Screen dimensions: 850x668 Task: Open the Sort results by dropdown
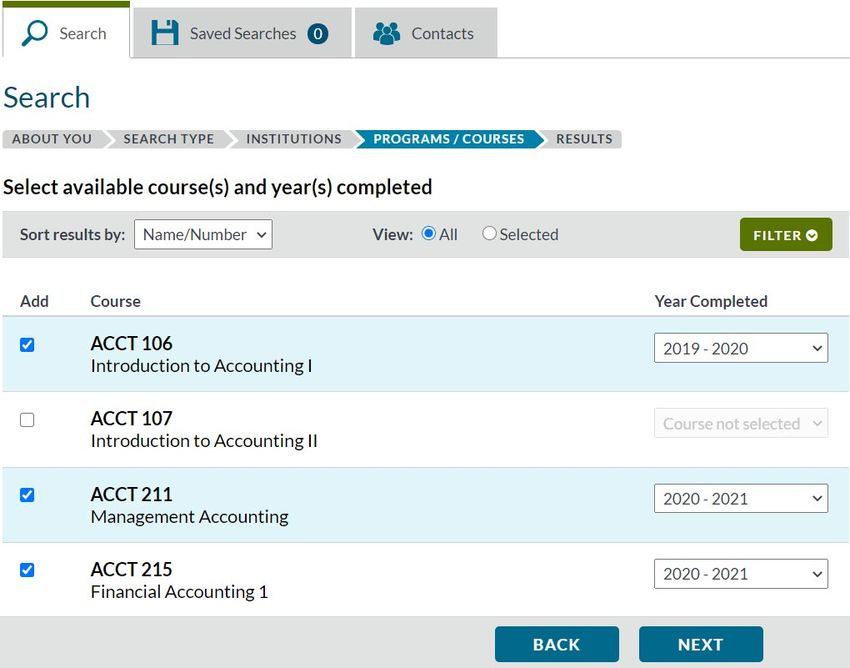(203, 234)
